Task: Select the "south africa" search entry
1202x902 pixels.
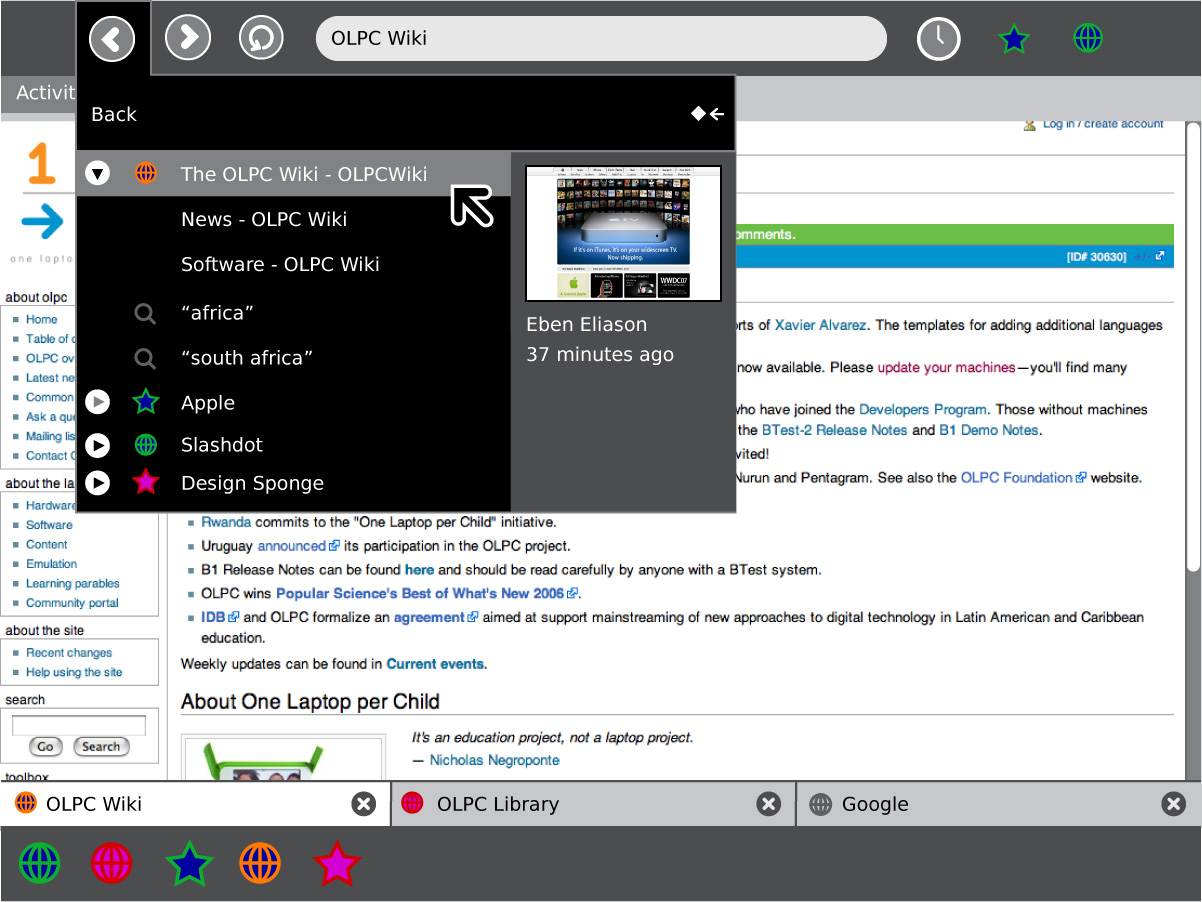Action: click(247, 358)
